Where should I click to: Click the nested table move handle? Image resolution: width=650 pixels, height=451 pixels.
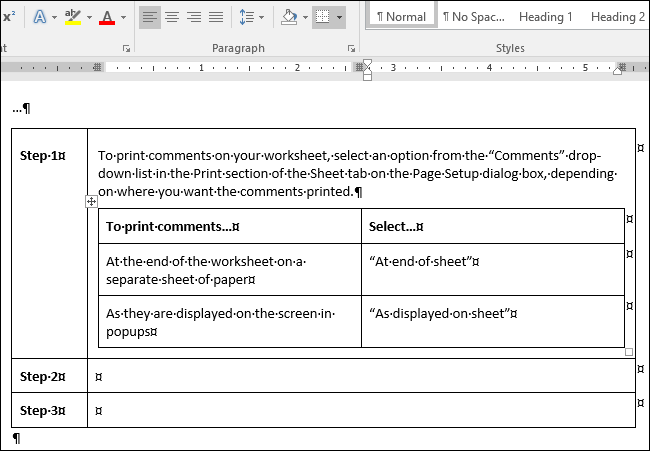pyautogui.click(x=92, y=202)
